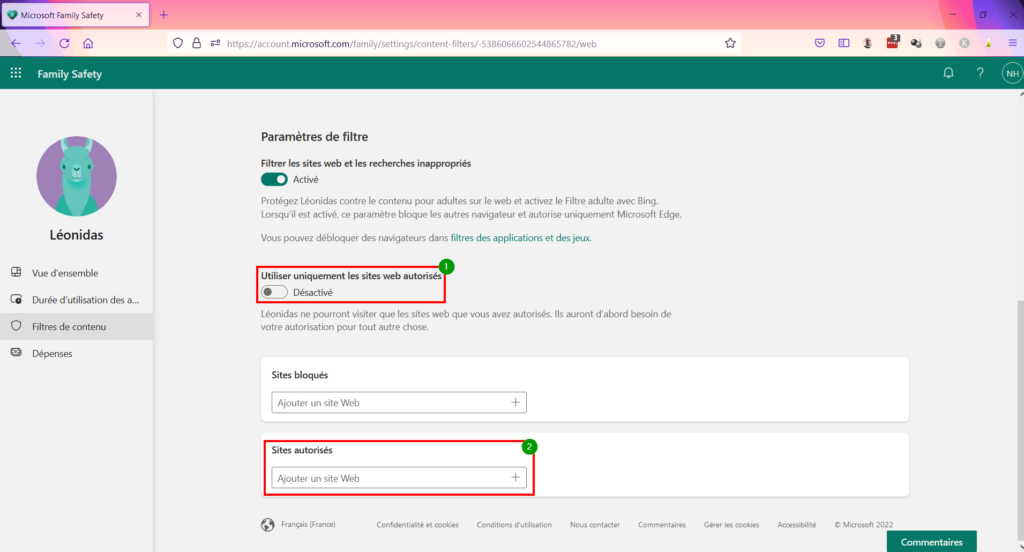The width and height of the screenshot is (1024, 552).
Task: Click the gear-shaped extension icon
Action: [x=940, y=43]
